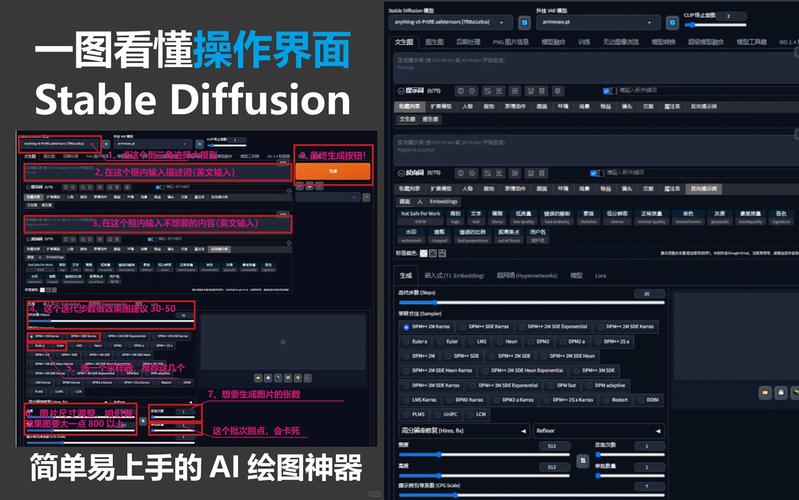This screenshot has width=799, height=500.
Task: Expand the Refiner section in right panel
Action: (598, 431)
